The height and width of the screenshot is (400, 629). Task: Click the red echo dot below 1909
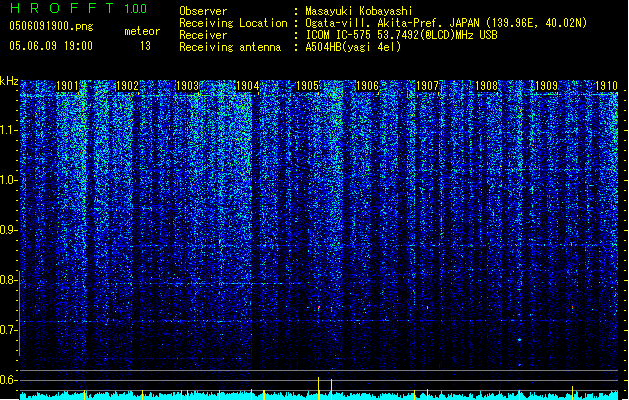(x=572, y=308)
